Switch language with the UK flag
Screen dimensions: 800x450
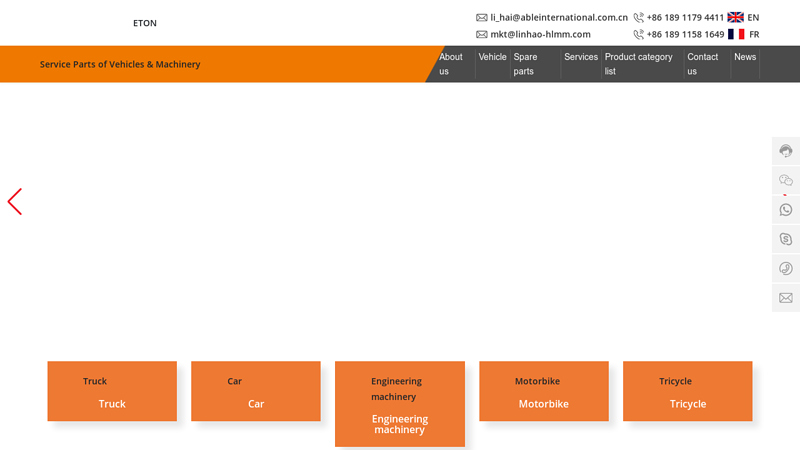click(736, 17)
